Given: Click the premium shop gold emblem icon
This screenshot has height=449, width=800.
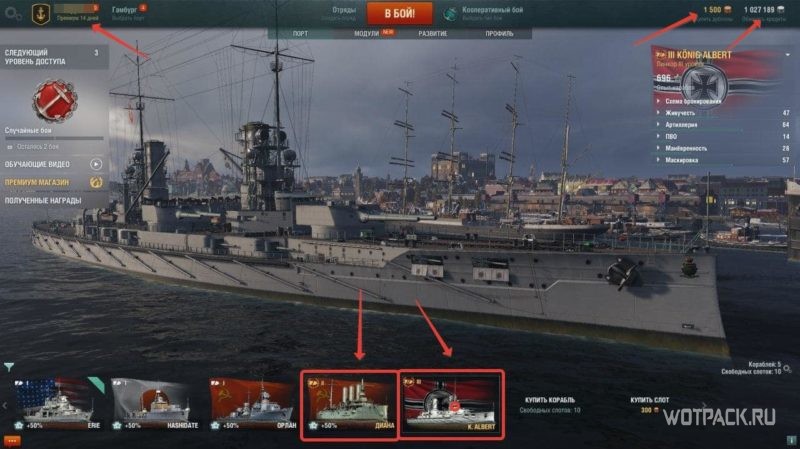Looking at the screenshot, I should click(96, 182).
